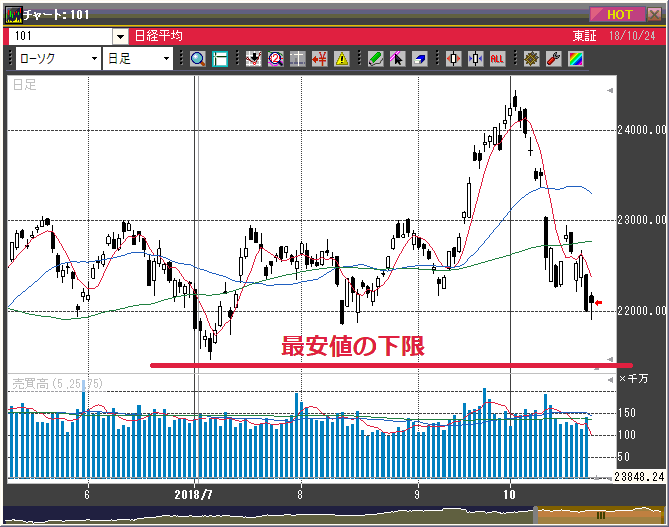Click the HOT button in title bar
Viewport: 669px width, 527px height.
point(619,14)
